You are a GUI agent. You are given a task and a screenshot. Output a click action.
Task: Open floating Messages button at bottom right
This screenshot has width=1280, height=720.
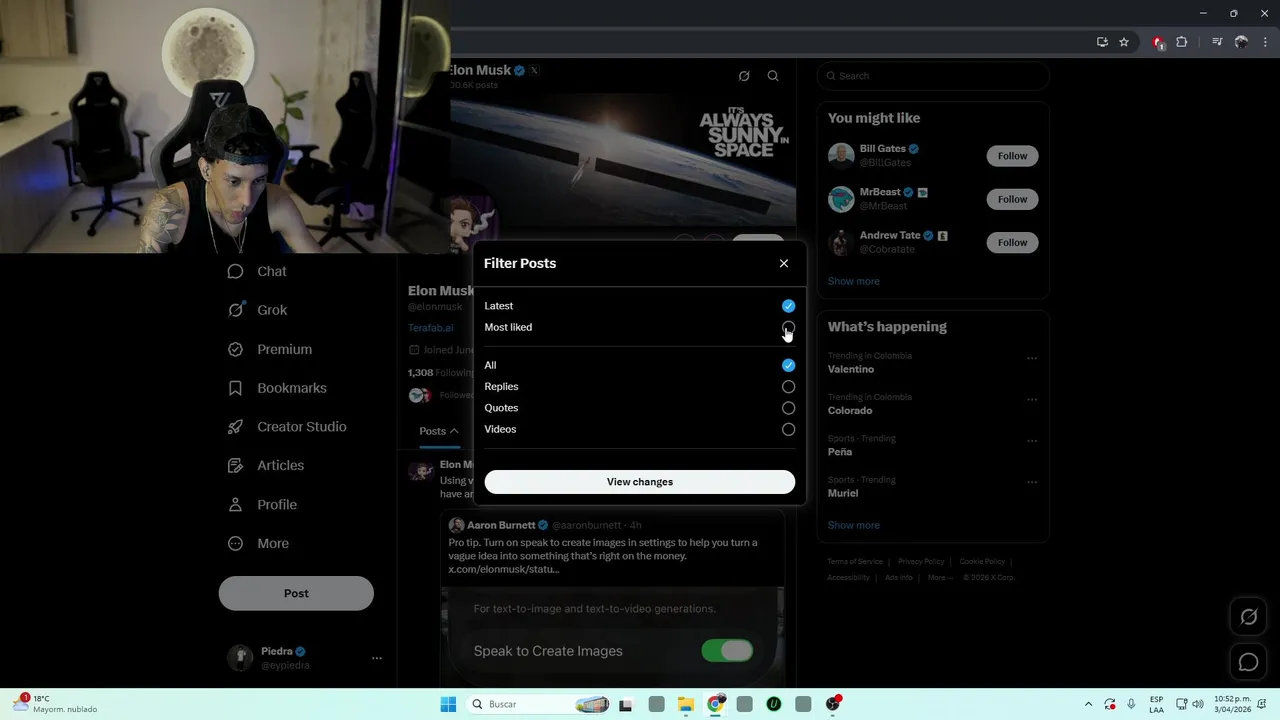1249,662
